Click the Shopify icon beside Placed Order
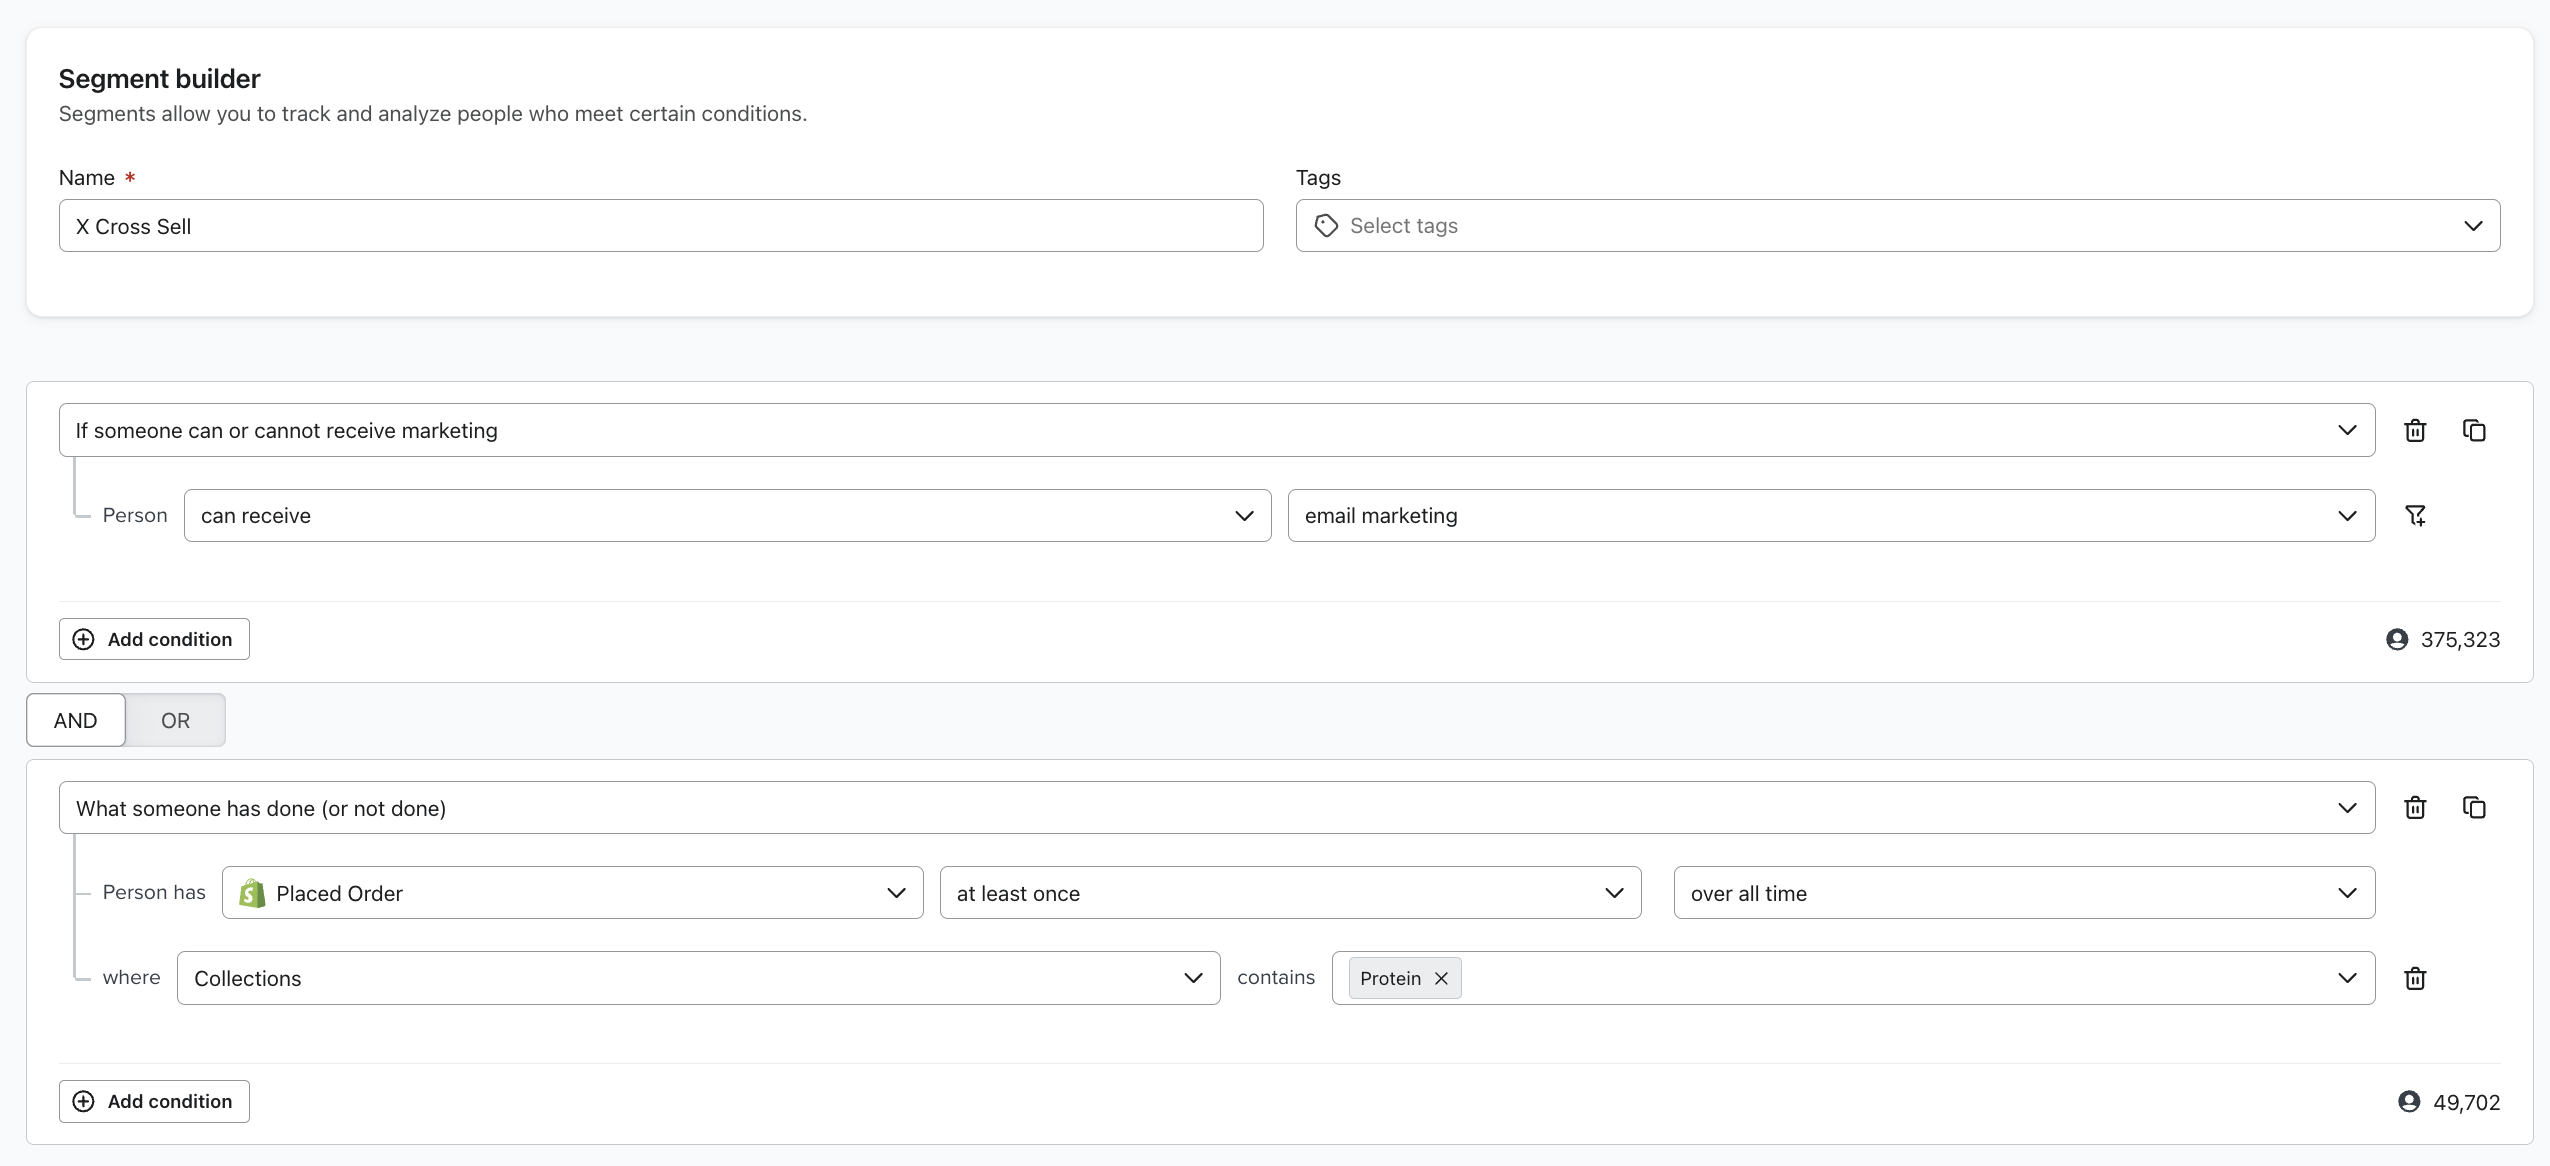 250,892
